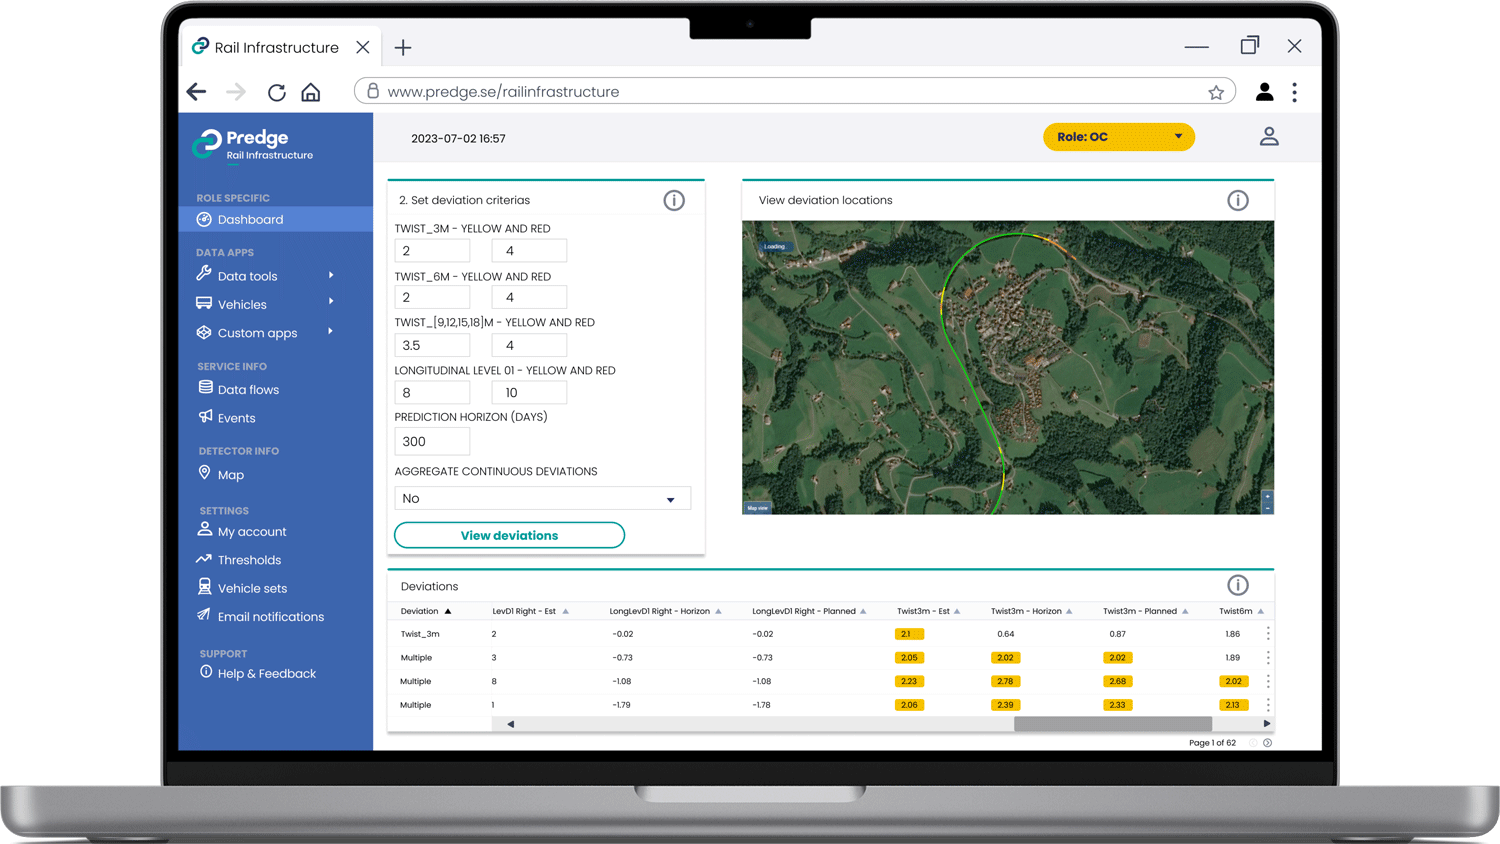Viewport: 1500px width, 844px height.
Task: Edit Longitudinal Level red field with 10
Action: tap(529, 393)
